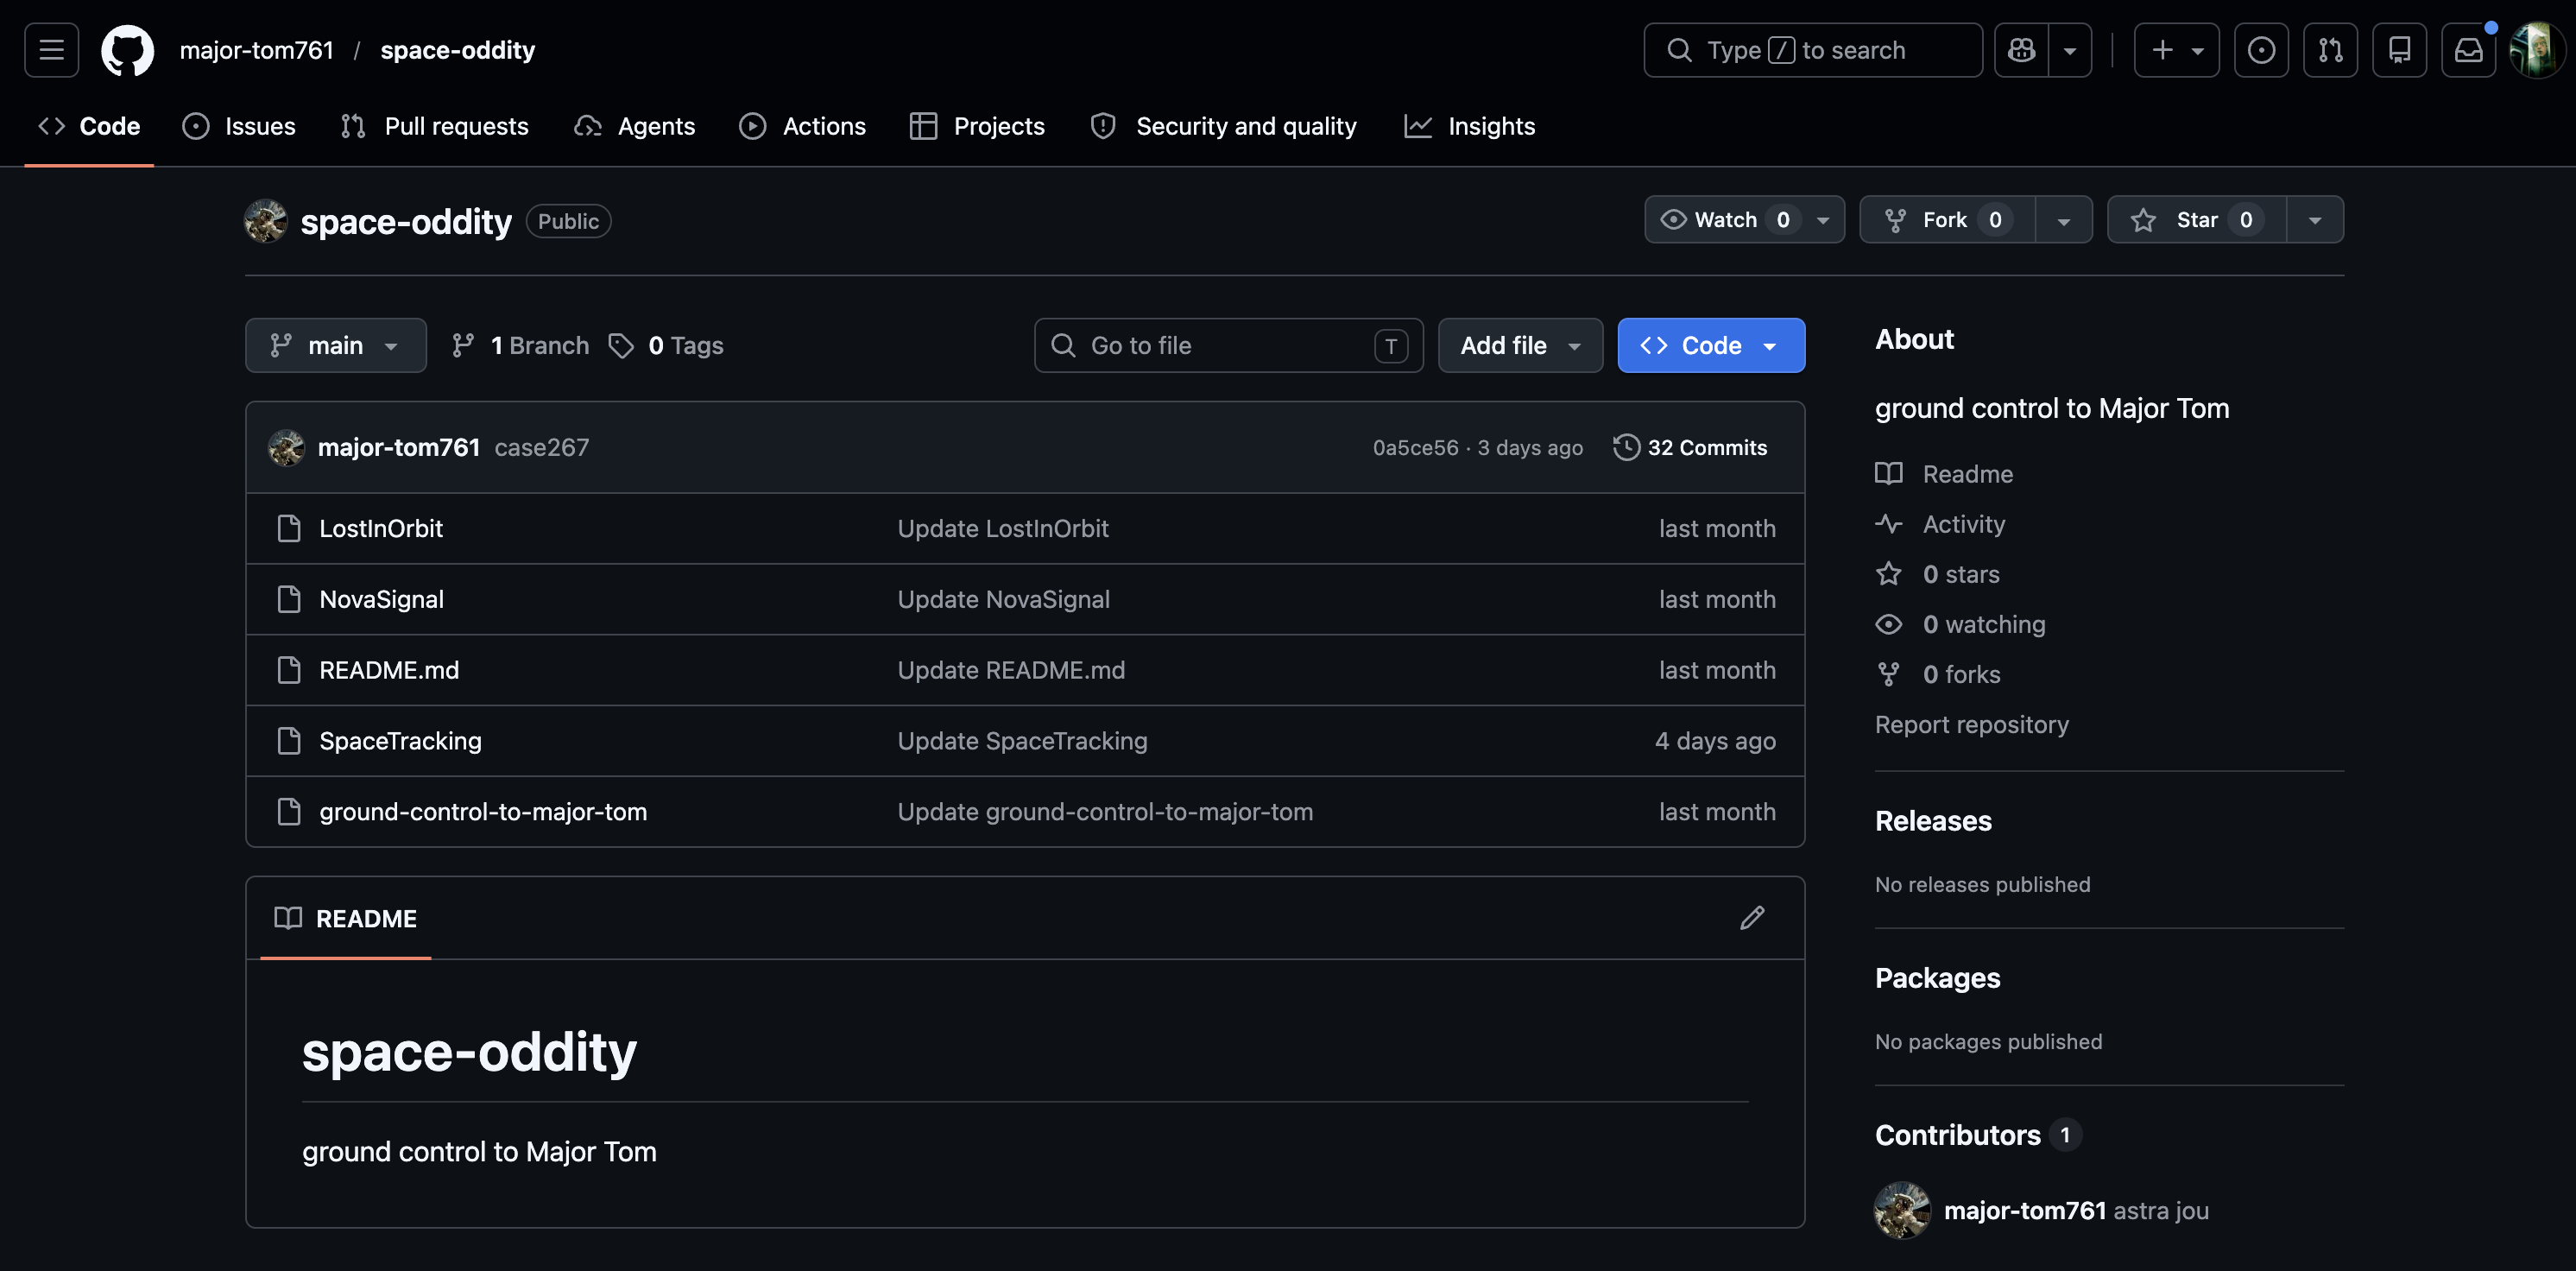This screenshot has width=2576, height=1271.
Task: Go to the GitHub homepage logo
Action: [128, 50]
